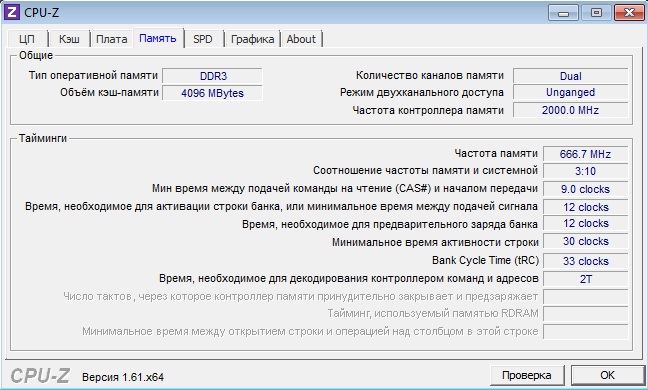Switch to the ЦП tab

pyautogui.click(x=27, y=39)
